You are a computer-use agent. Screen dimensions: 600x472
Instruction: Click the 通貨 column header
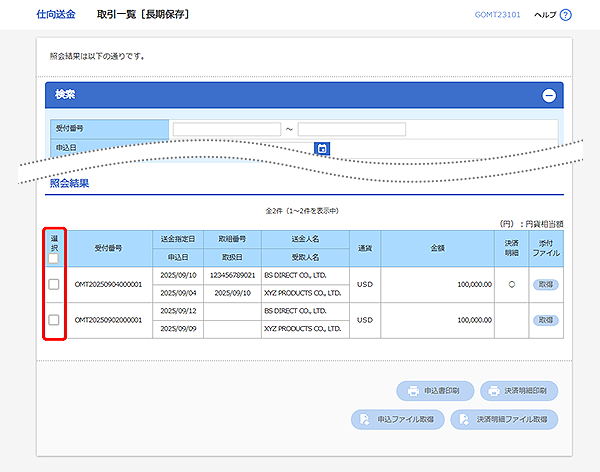pyautogui.click(x=365, y=248)
